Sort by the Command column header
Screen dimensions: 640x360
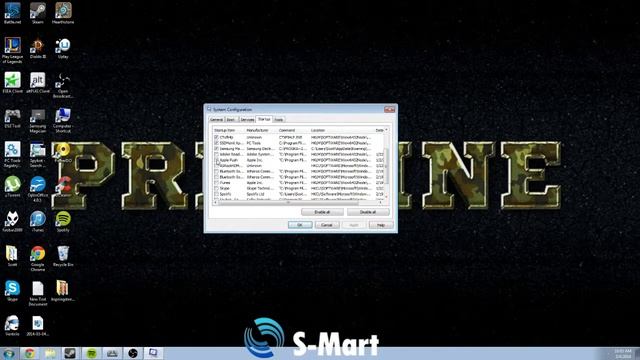293,130
